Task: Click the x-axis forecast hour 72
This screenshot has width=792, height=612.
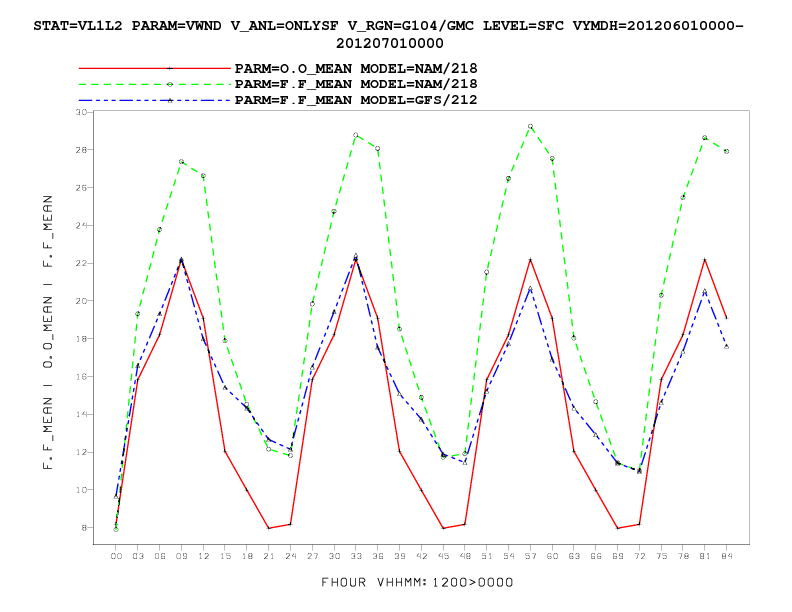Action: coord(639,556)
